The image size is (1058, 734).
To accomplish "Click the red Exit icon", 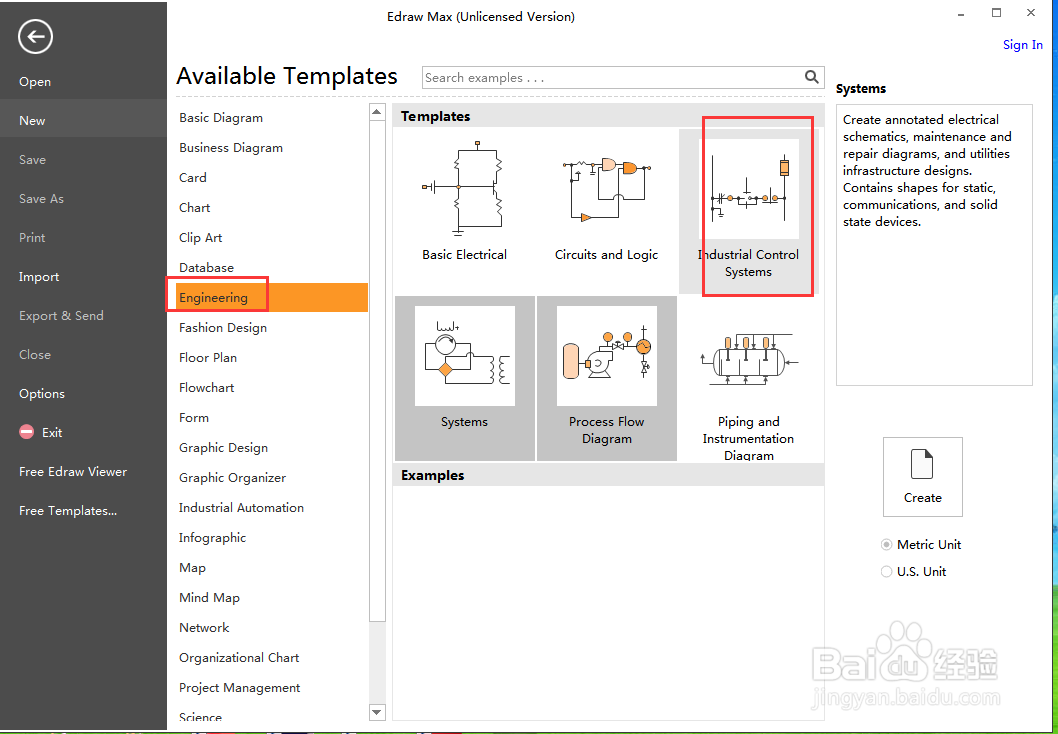I will point(26,432).
